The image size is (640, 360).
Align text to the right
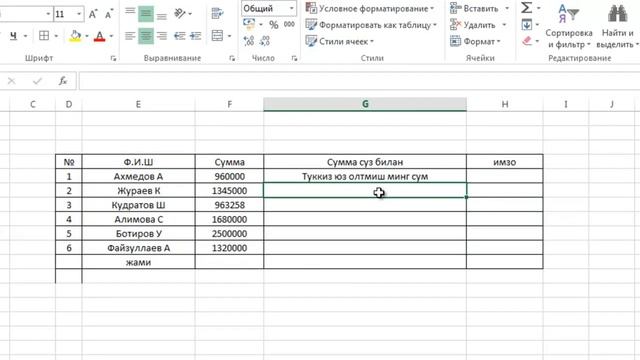pos(162,36)
